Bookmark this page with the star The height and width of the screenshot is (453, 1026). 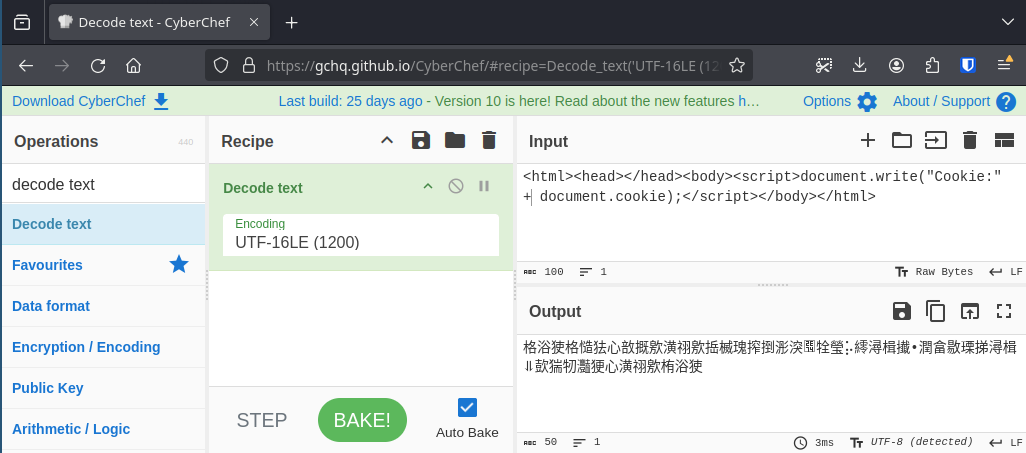point(737,65)
